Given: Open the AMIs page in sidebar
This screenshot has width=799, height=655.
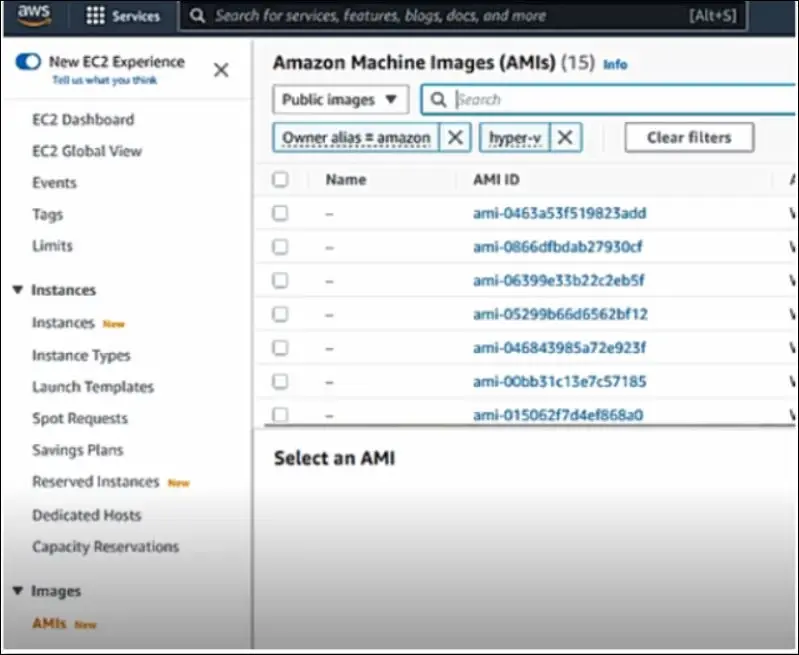Looking at the screenshot, I should pos(49,623).
